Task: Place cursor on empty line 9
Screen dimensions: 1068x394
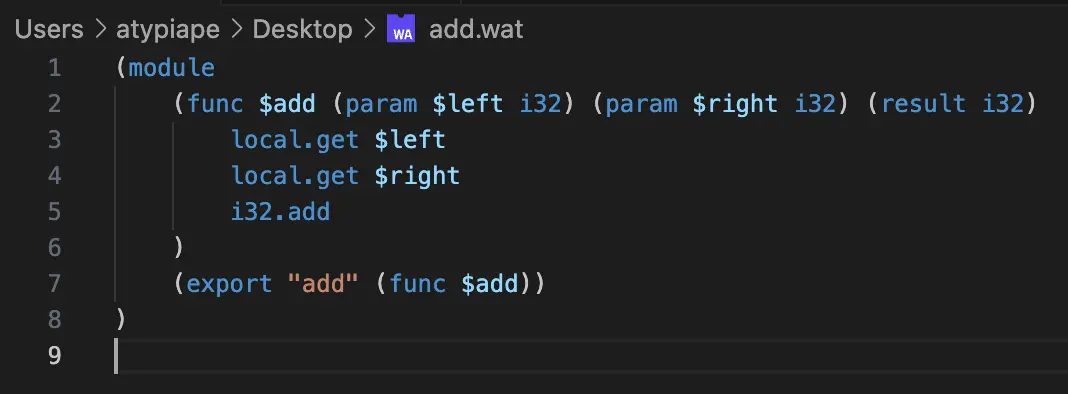Action: click(x=586, y=355)
